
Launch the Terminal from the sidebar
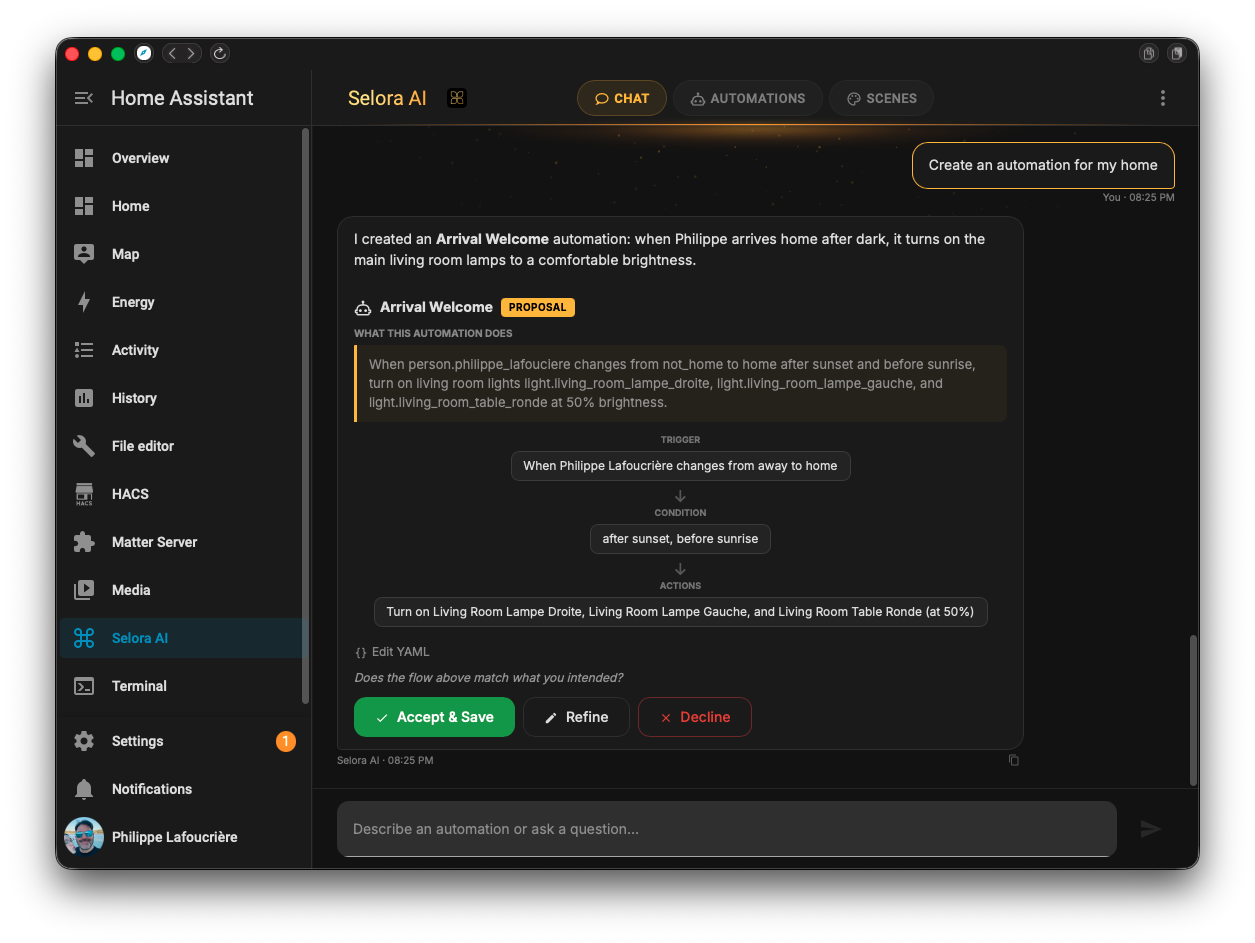tap(139, 686)
